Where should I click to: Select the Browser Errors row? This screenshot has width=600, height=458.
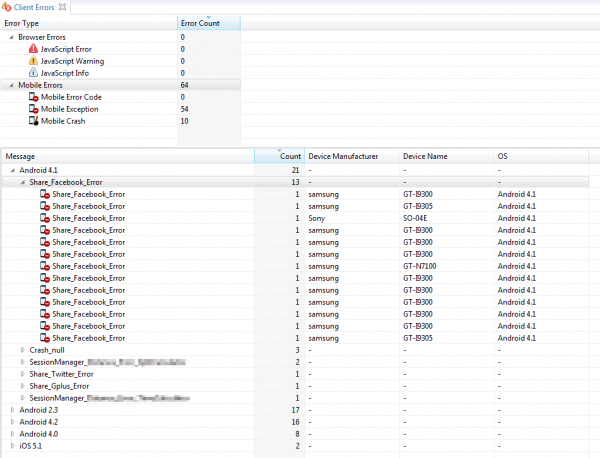[121, 37]
